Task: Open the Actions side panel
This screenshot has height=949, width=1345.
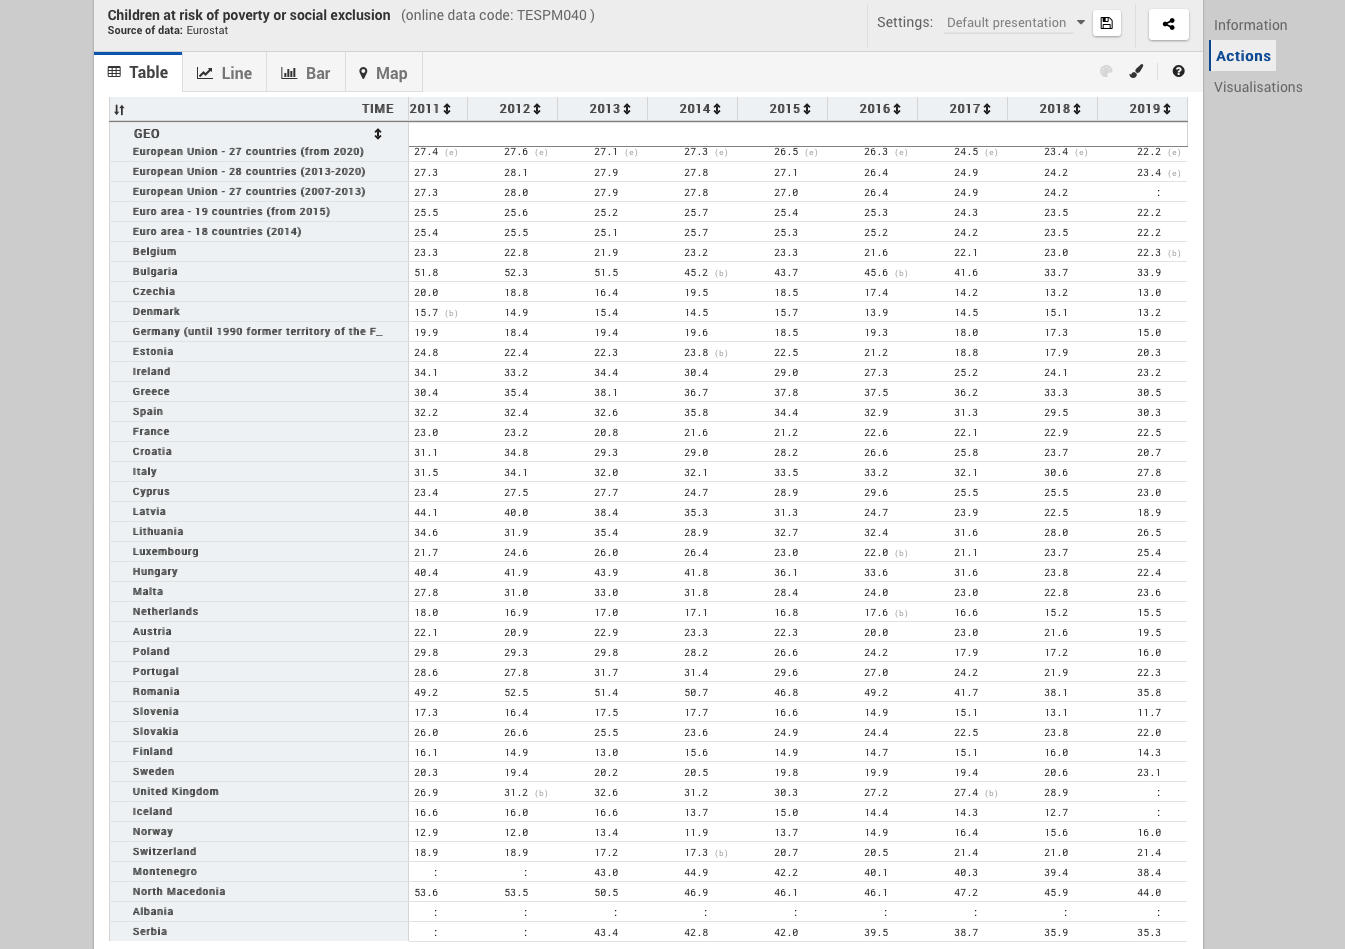Action: point(1243,56)
